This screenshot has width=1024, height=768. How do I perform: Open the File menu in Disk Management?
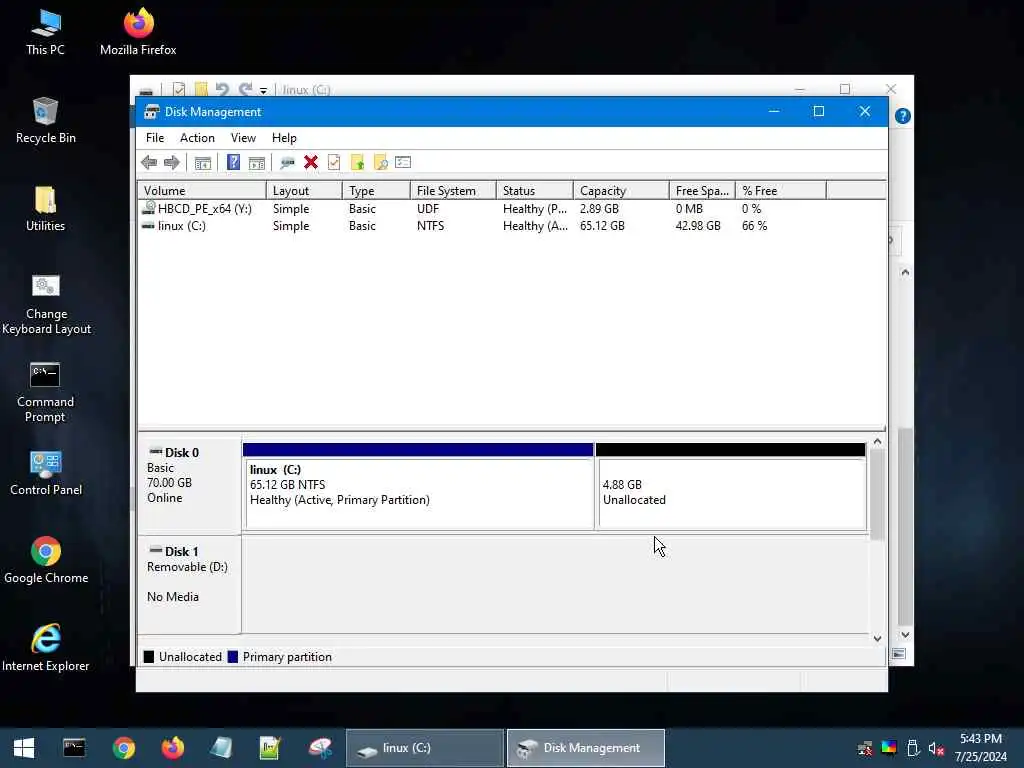pos(155,138)
